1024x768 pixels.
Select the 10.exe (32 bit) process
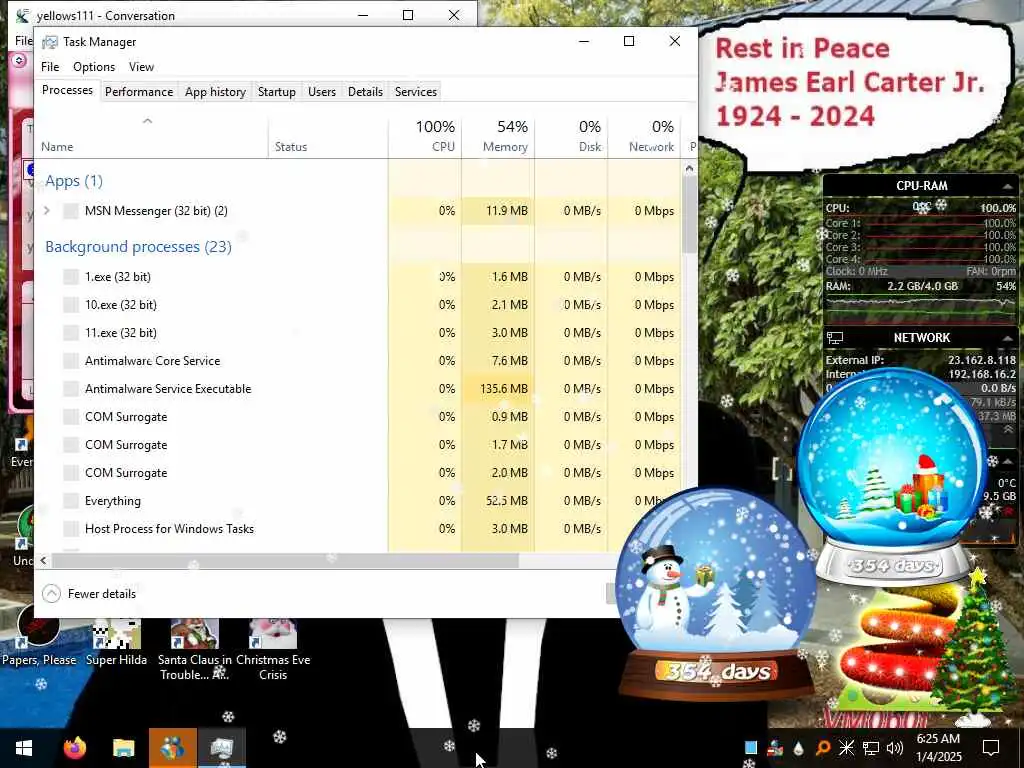358,305
